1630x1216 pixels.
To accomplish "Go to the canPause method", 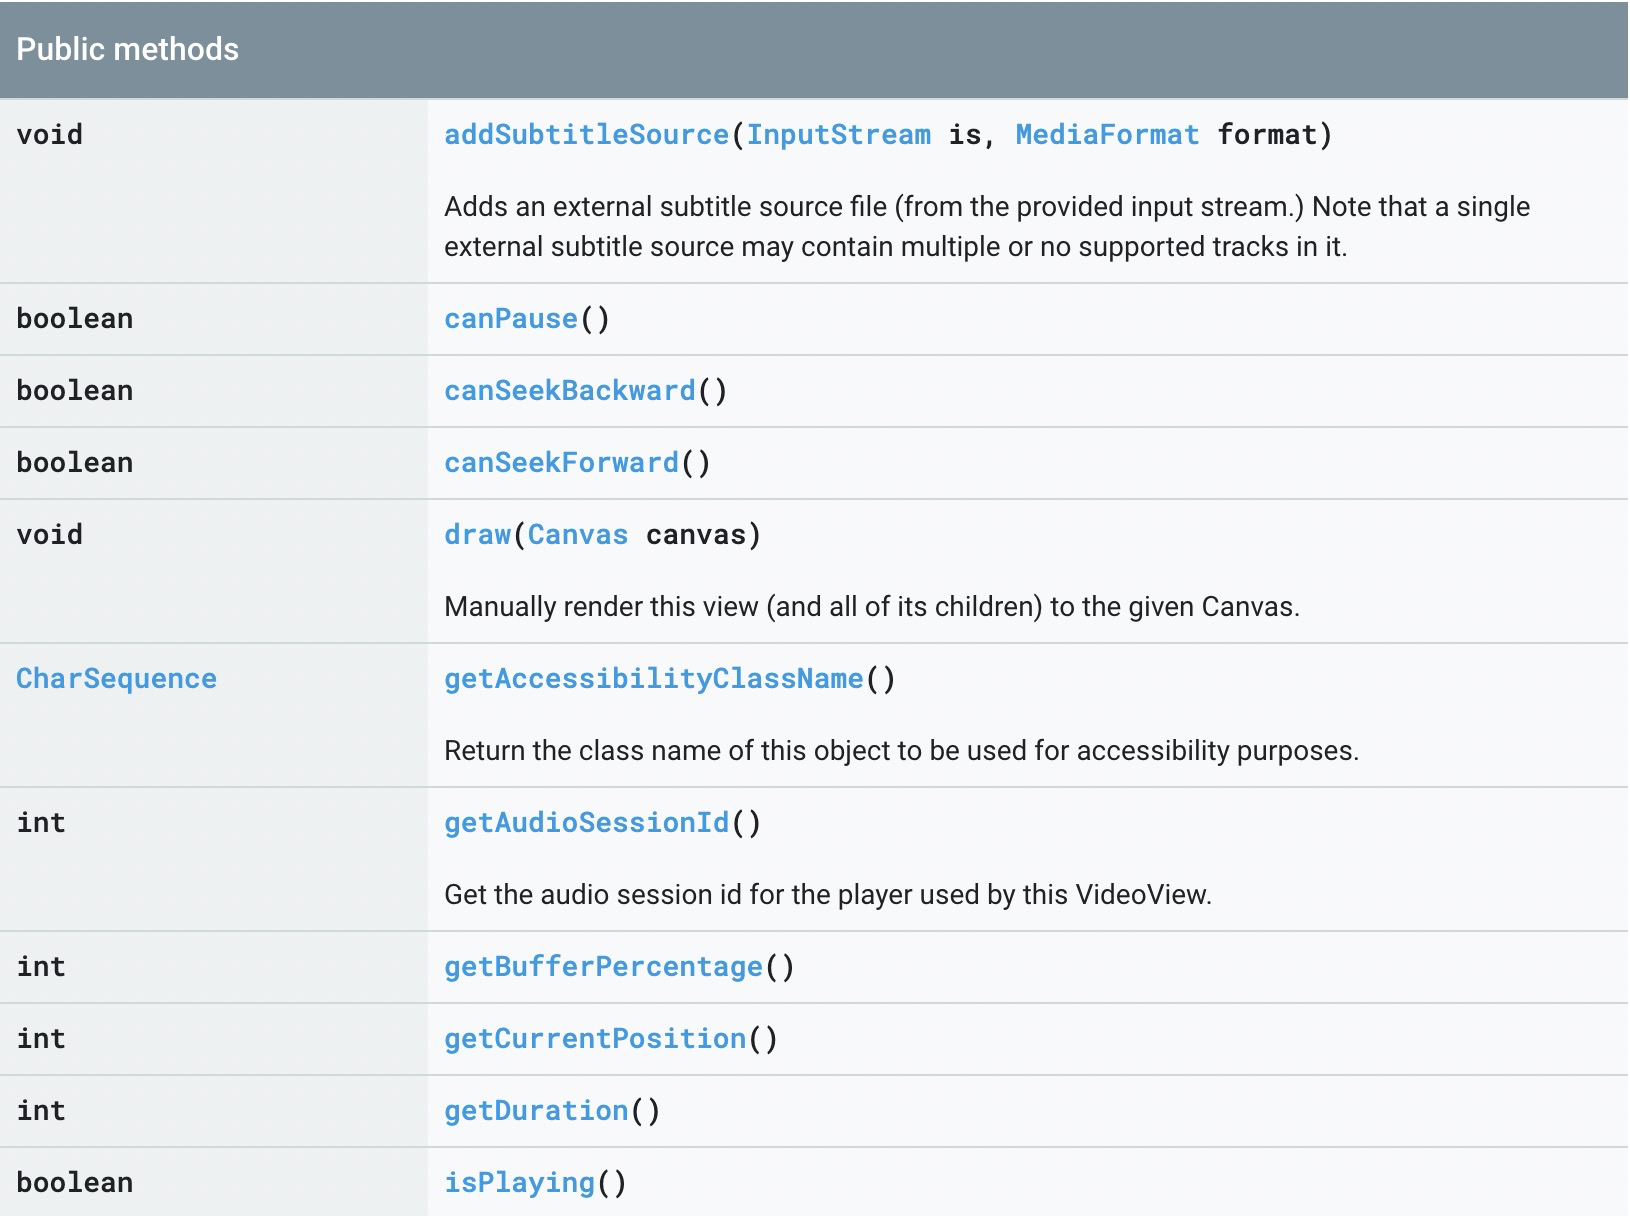I will (510, 319).
